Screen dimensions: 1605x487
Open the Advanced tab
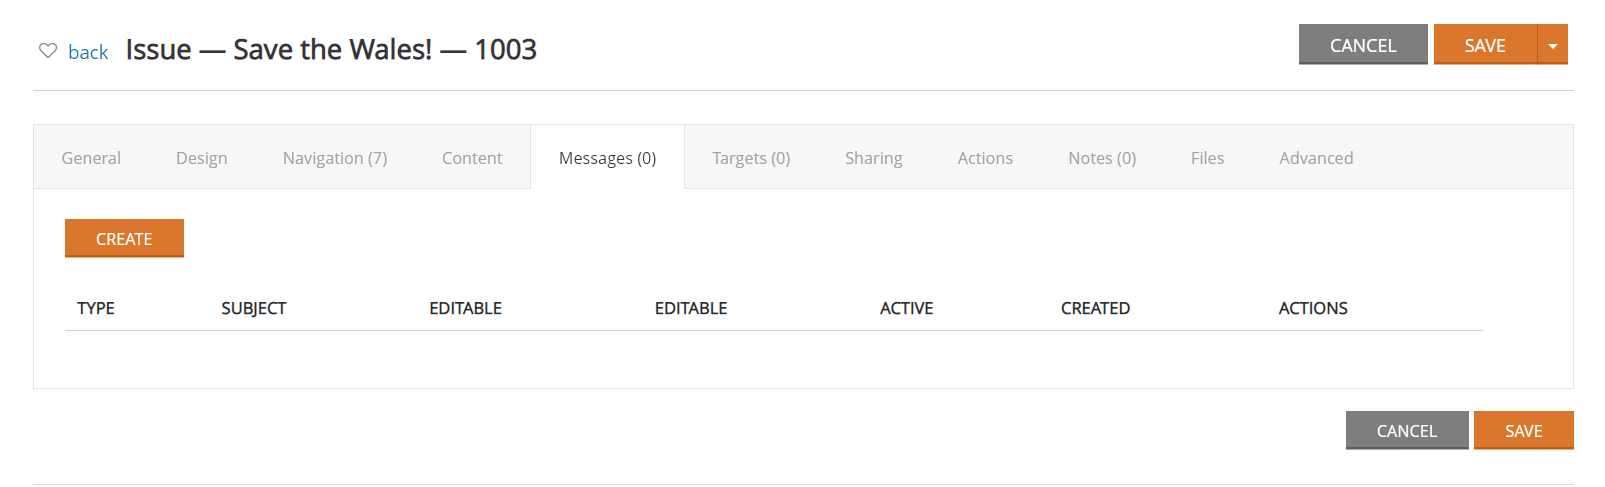click(x=1316, y=158)
